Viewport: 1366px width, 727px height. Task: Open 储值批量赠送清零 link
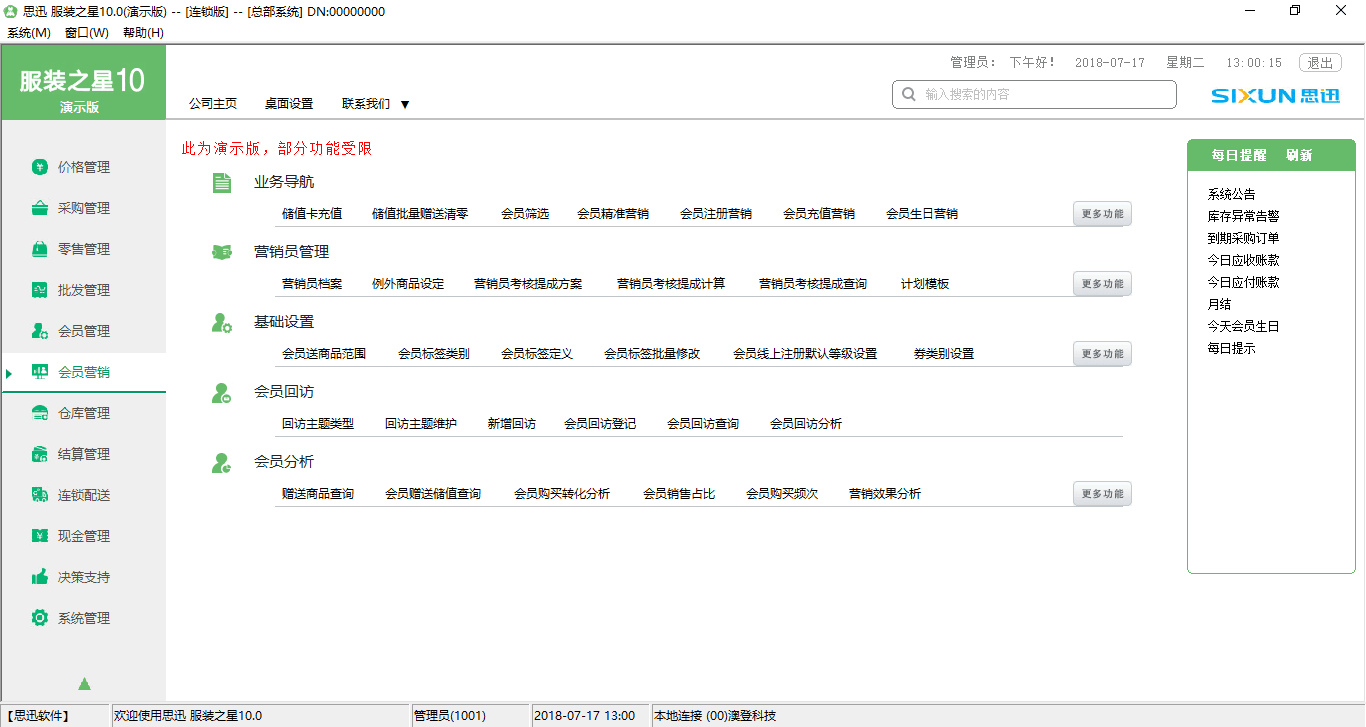coord(420,213)
